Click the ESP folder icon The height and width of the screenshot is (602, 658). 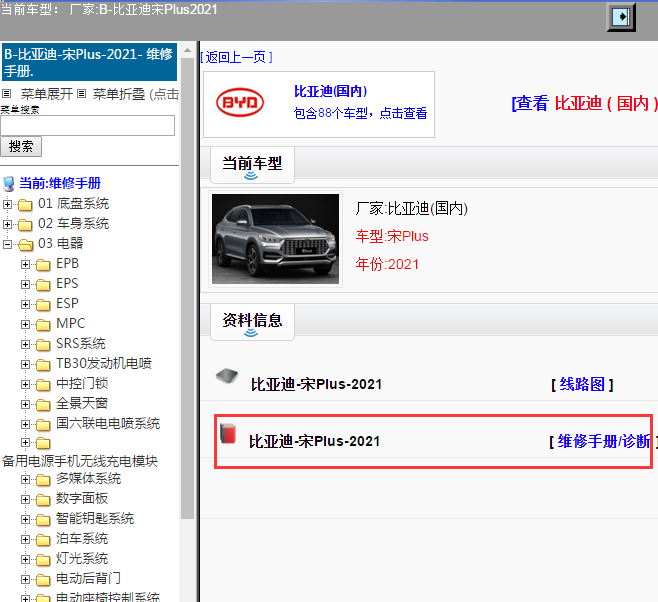coord(43,305)
